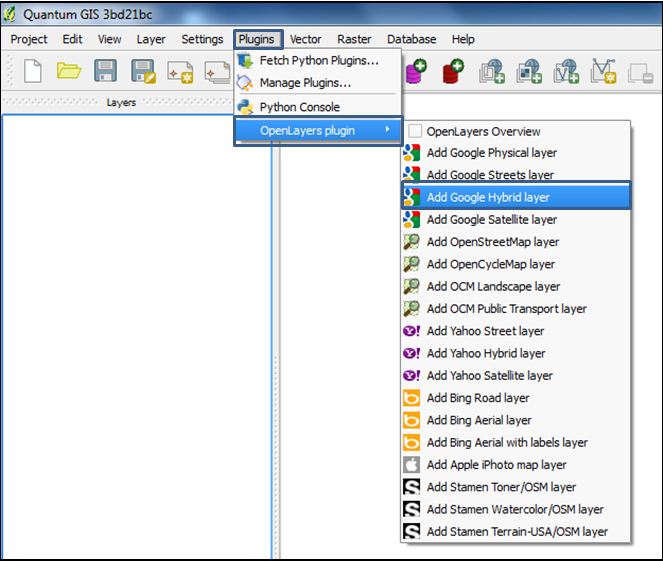Open project with the yellow folder icon
The image size is (663, 561).
point(69,71)
